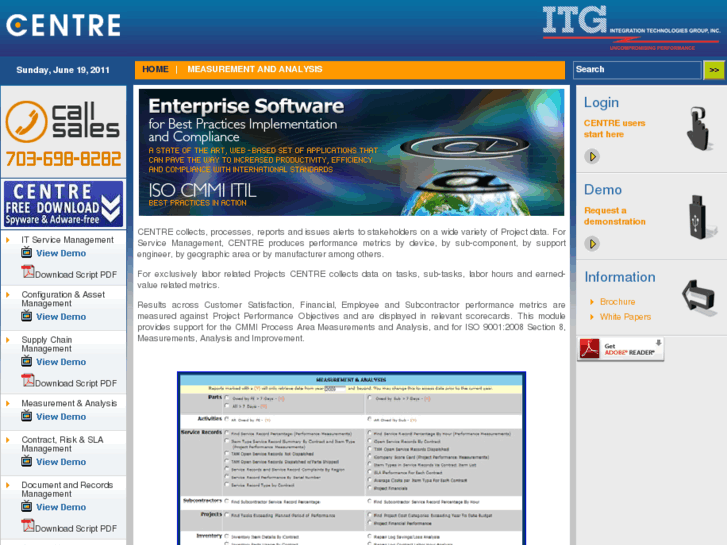
Task: Click the Information heading
Action: (x=620, y=277)
